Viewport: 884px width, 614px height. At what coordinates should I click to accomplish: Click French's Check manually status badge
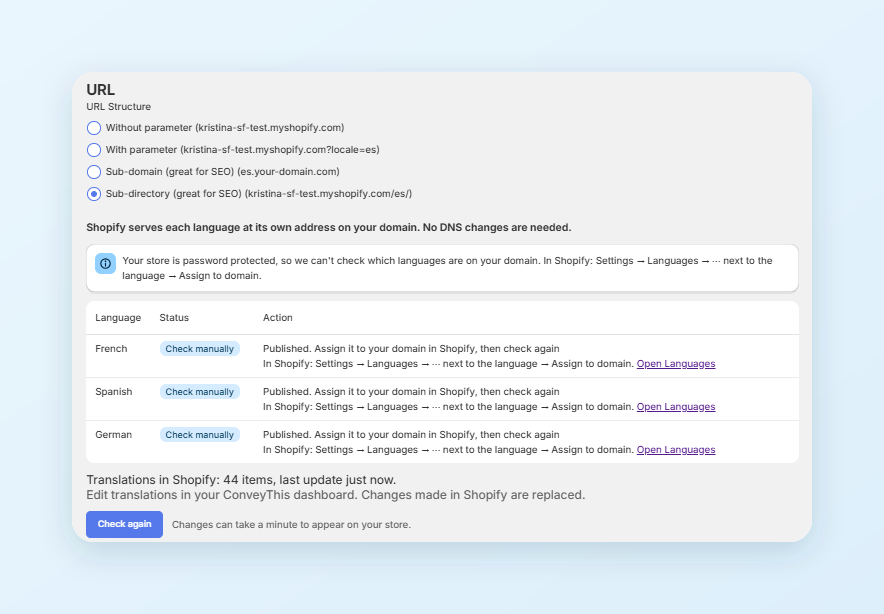[x=200, y=348]
